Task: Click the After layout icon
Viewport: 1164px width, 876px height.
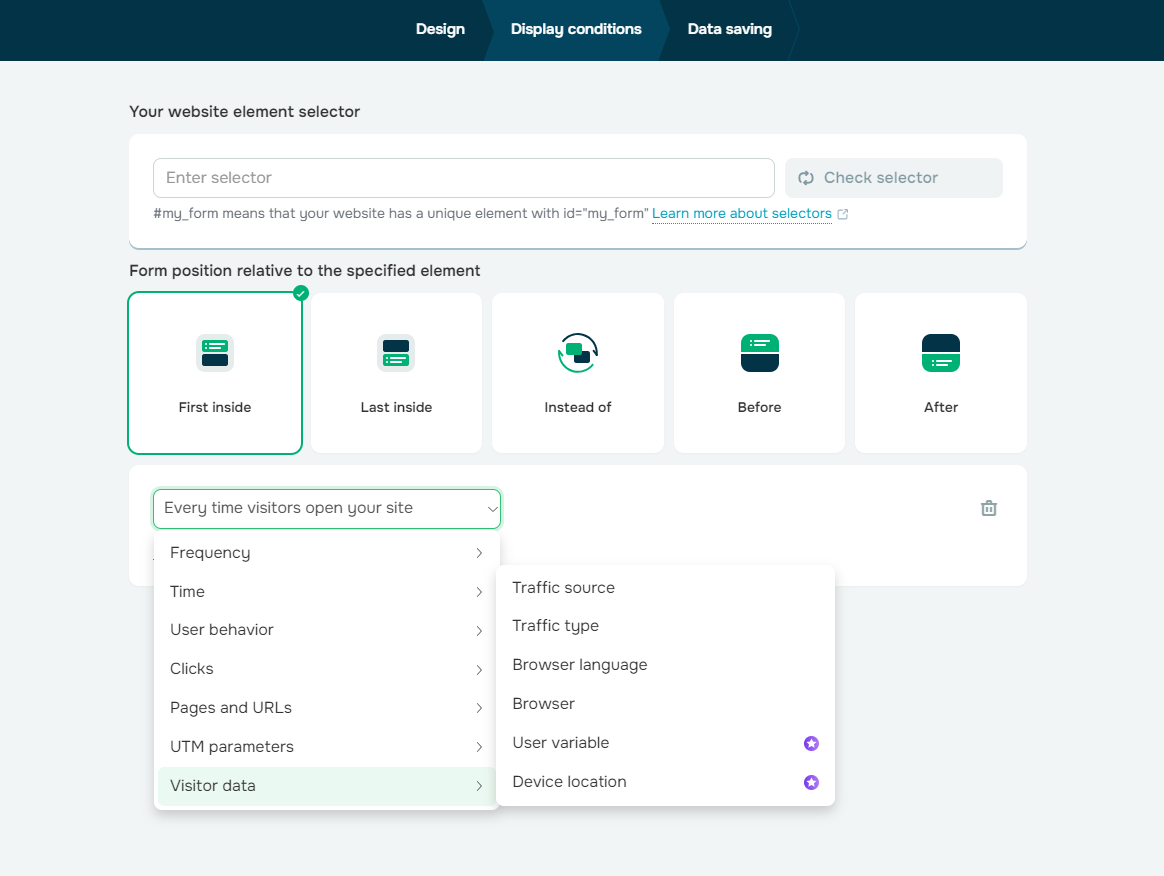Action: pos(941,353)
